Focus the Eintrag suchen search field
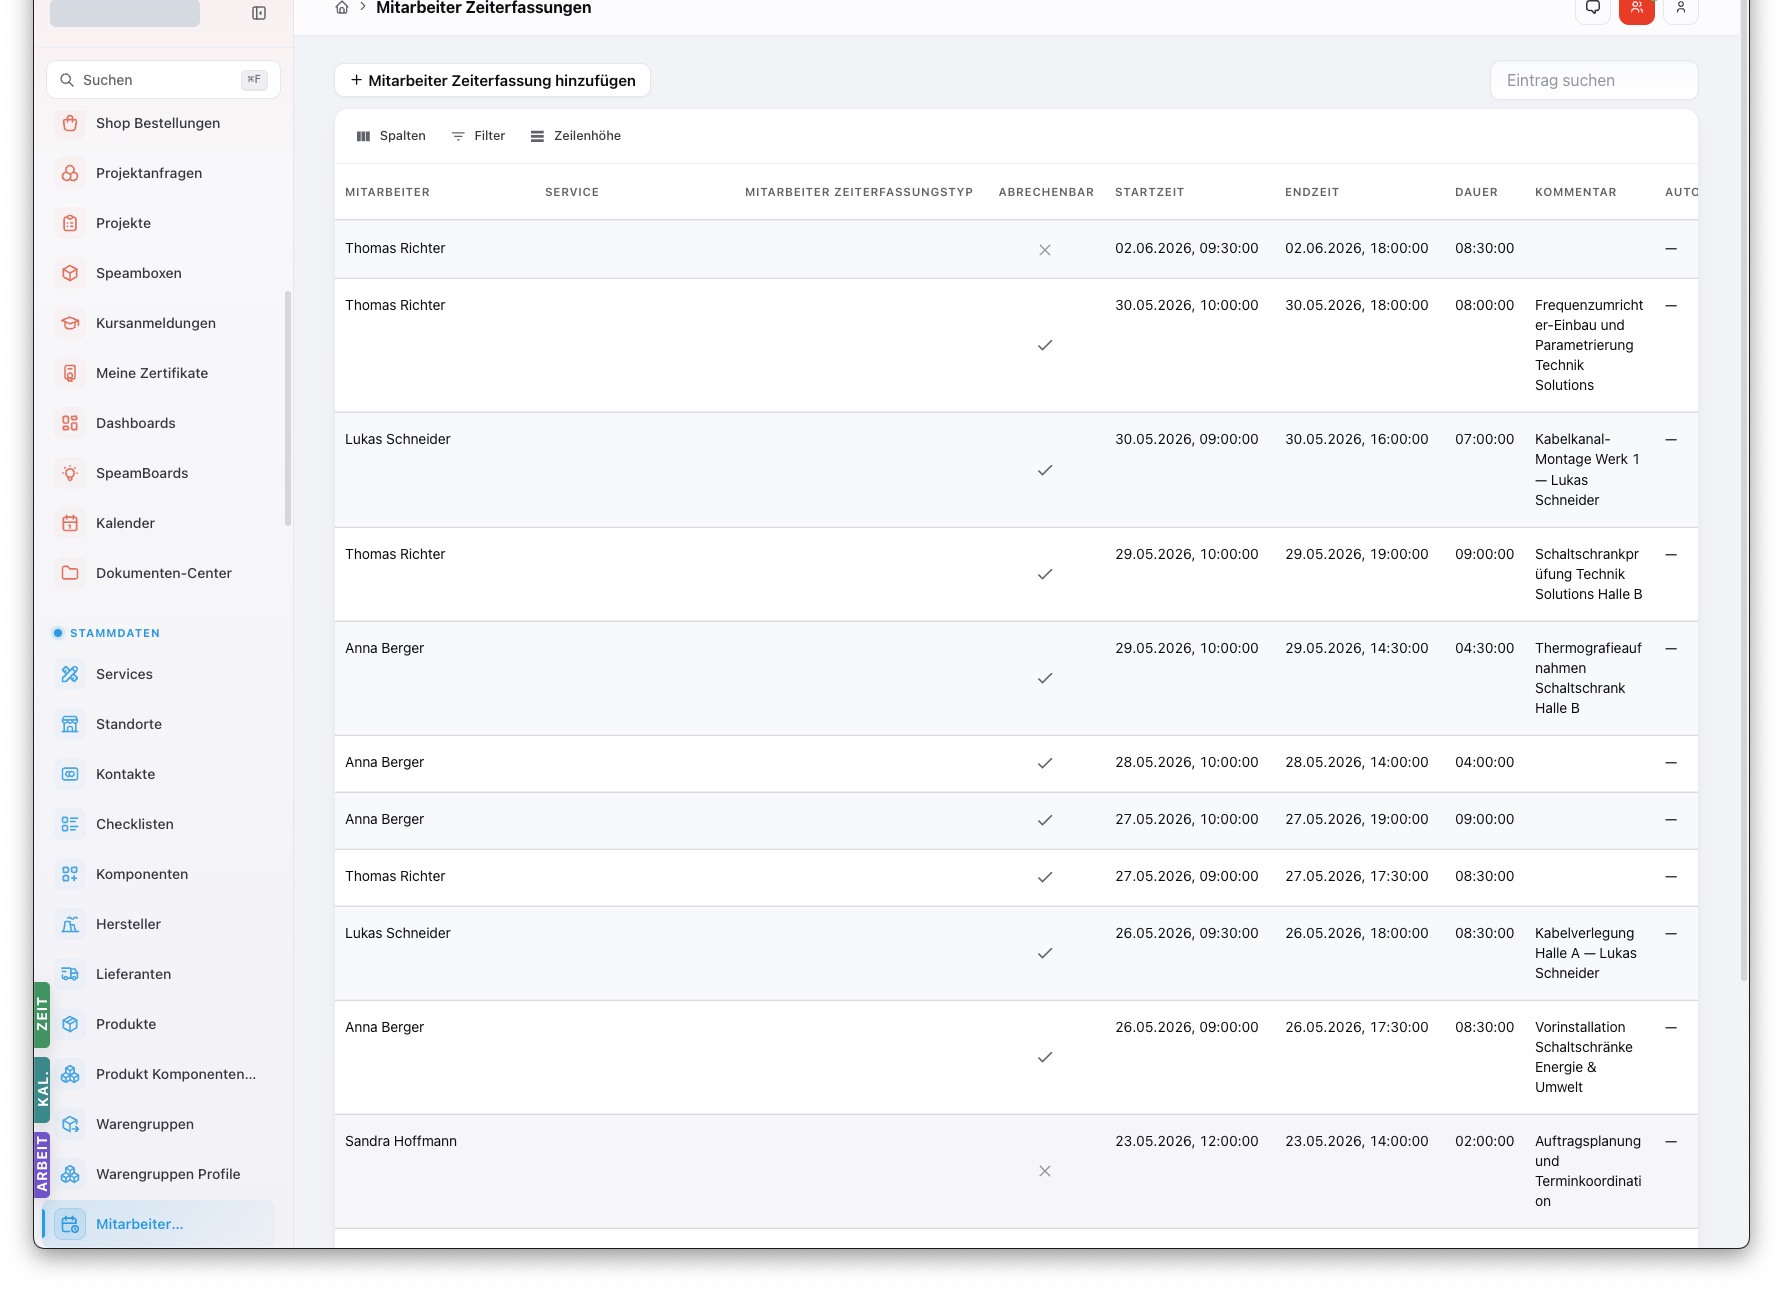Image resolution: width=1783 pixels, height=1290 pixels. tap(1594, 80)
